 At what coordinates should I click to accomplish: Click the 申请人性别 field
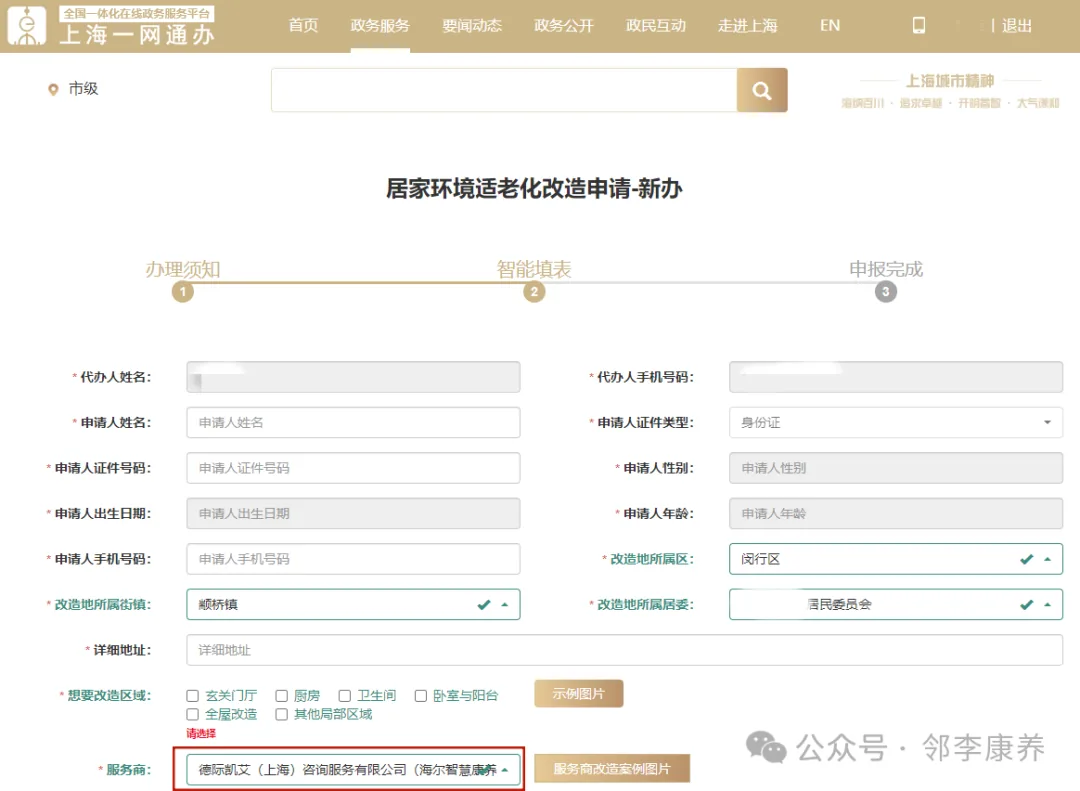tap(895, 468)
